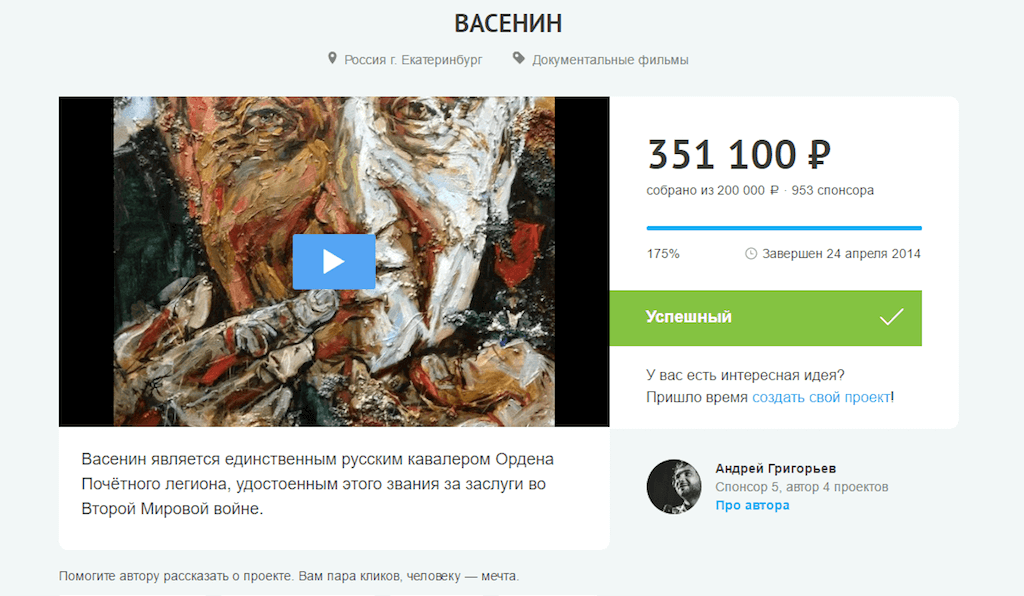Screen dimensions: 1024x596
Task: Click the ВАСЕНИН project title
Action: [x=508, y=24]
